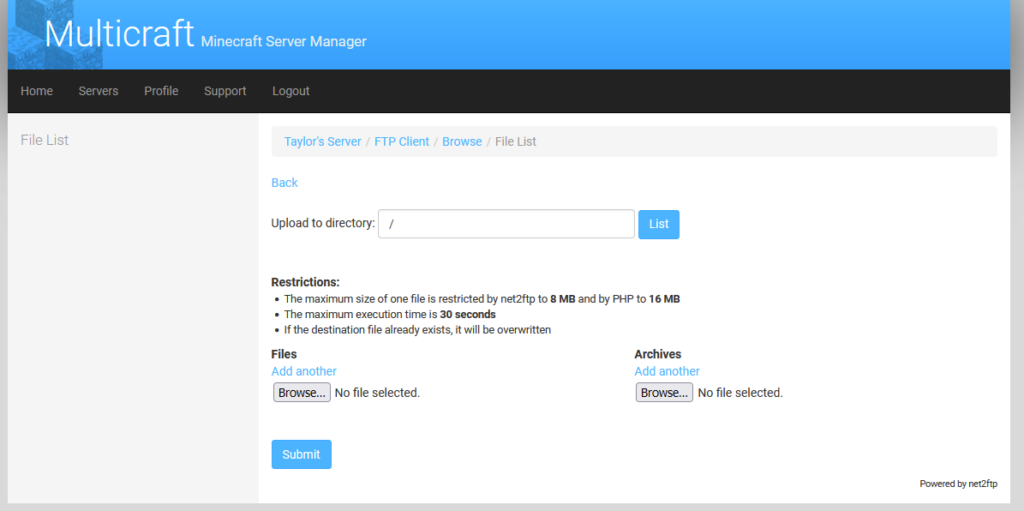
Task: Open the Browse breadcrumb link
Action: 462,142
